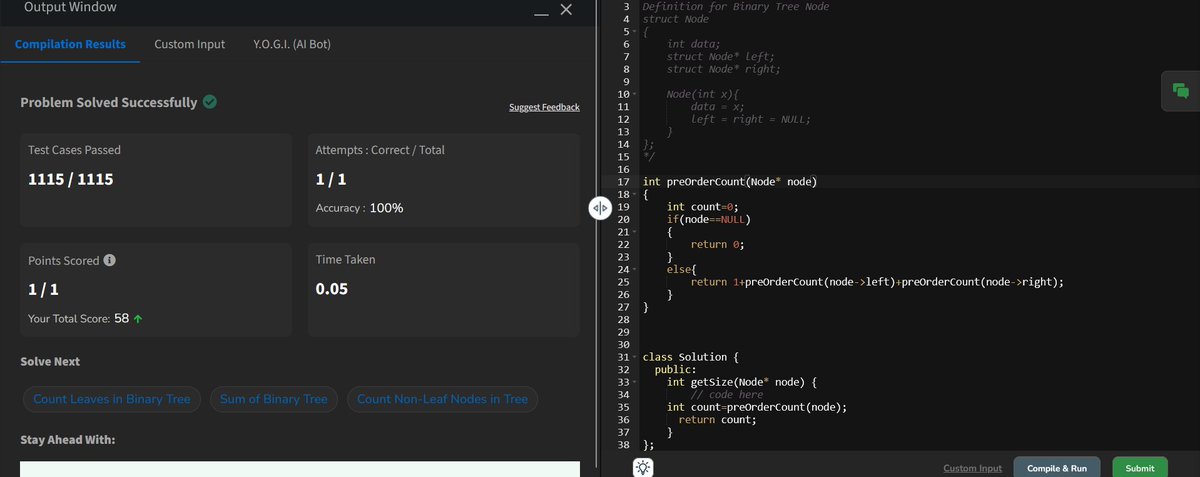This screenshot has width=1200, height=477.
Task: Submit the solution with the Submit button
Action: coord(1140,468)
